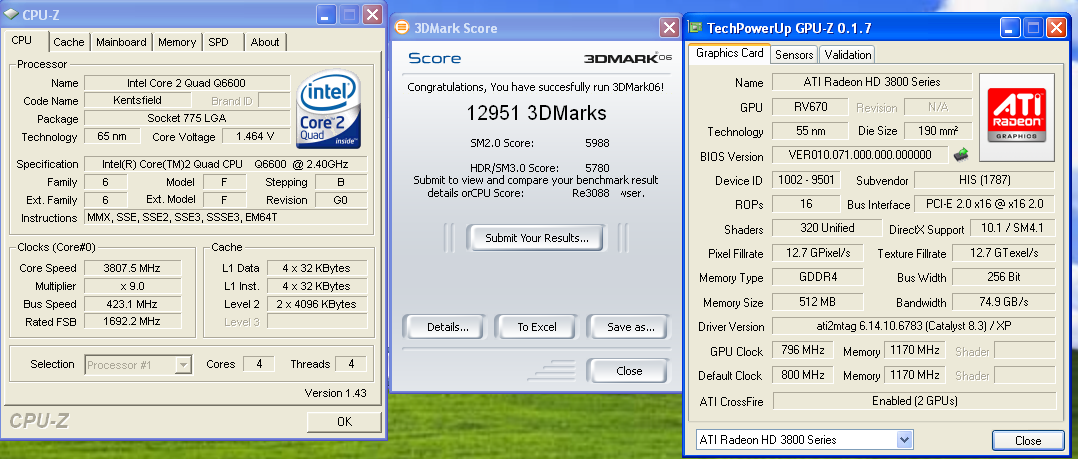Click the HDR/SM3.0 Score value 5780
Image resolution: width=1078 pixels, height=460 pixels.
tap(596, 168)
